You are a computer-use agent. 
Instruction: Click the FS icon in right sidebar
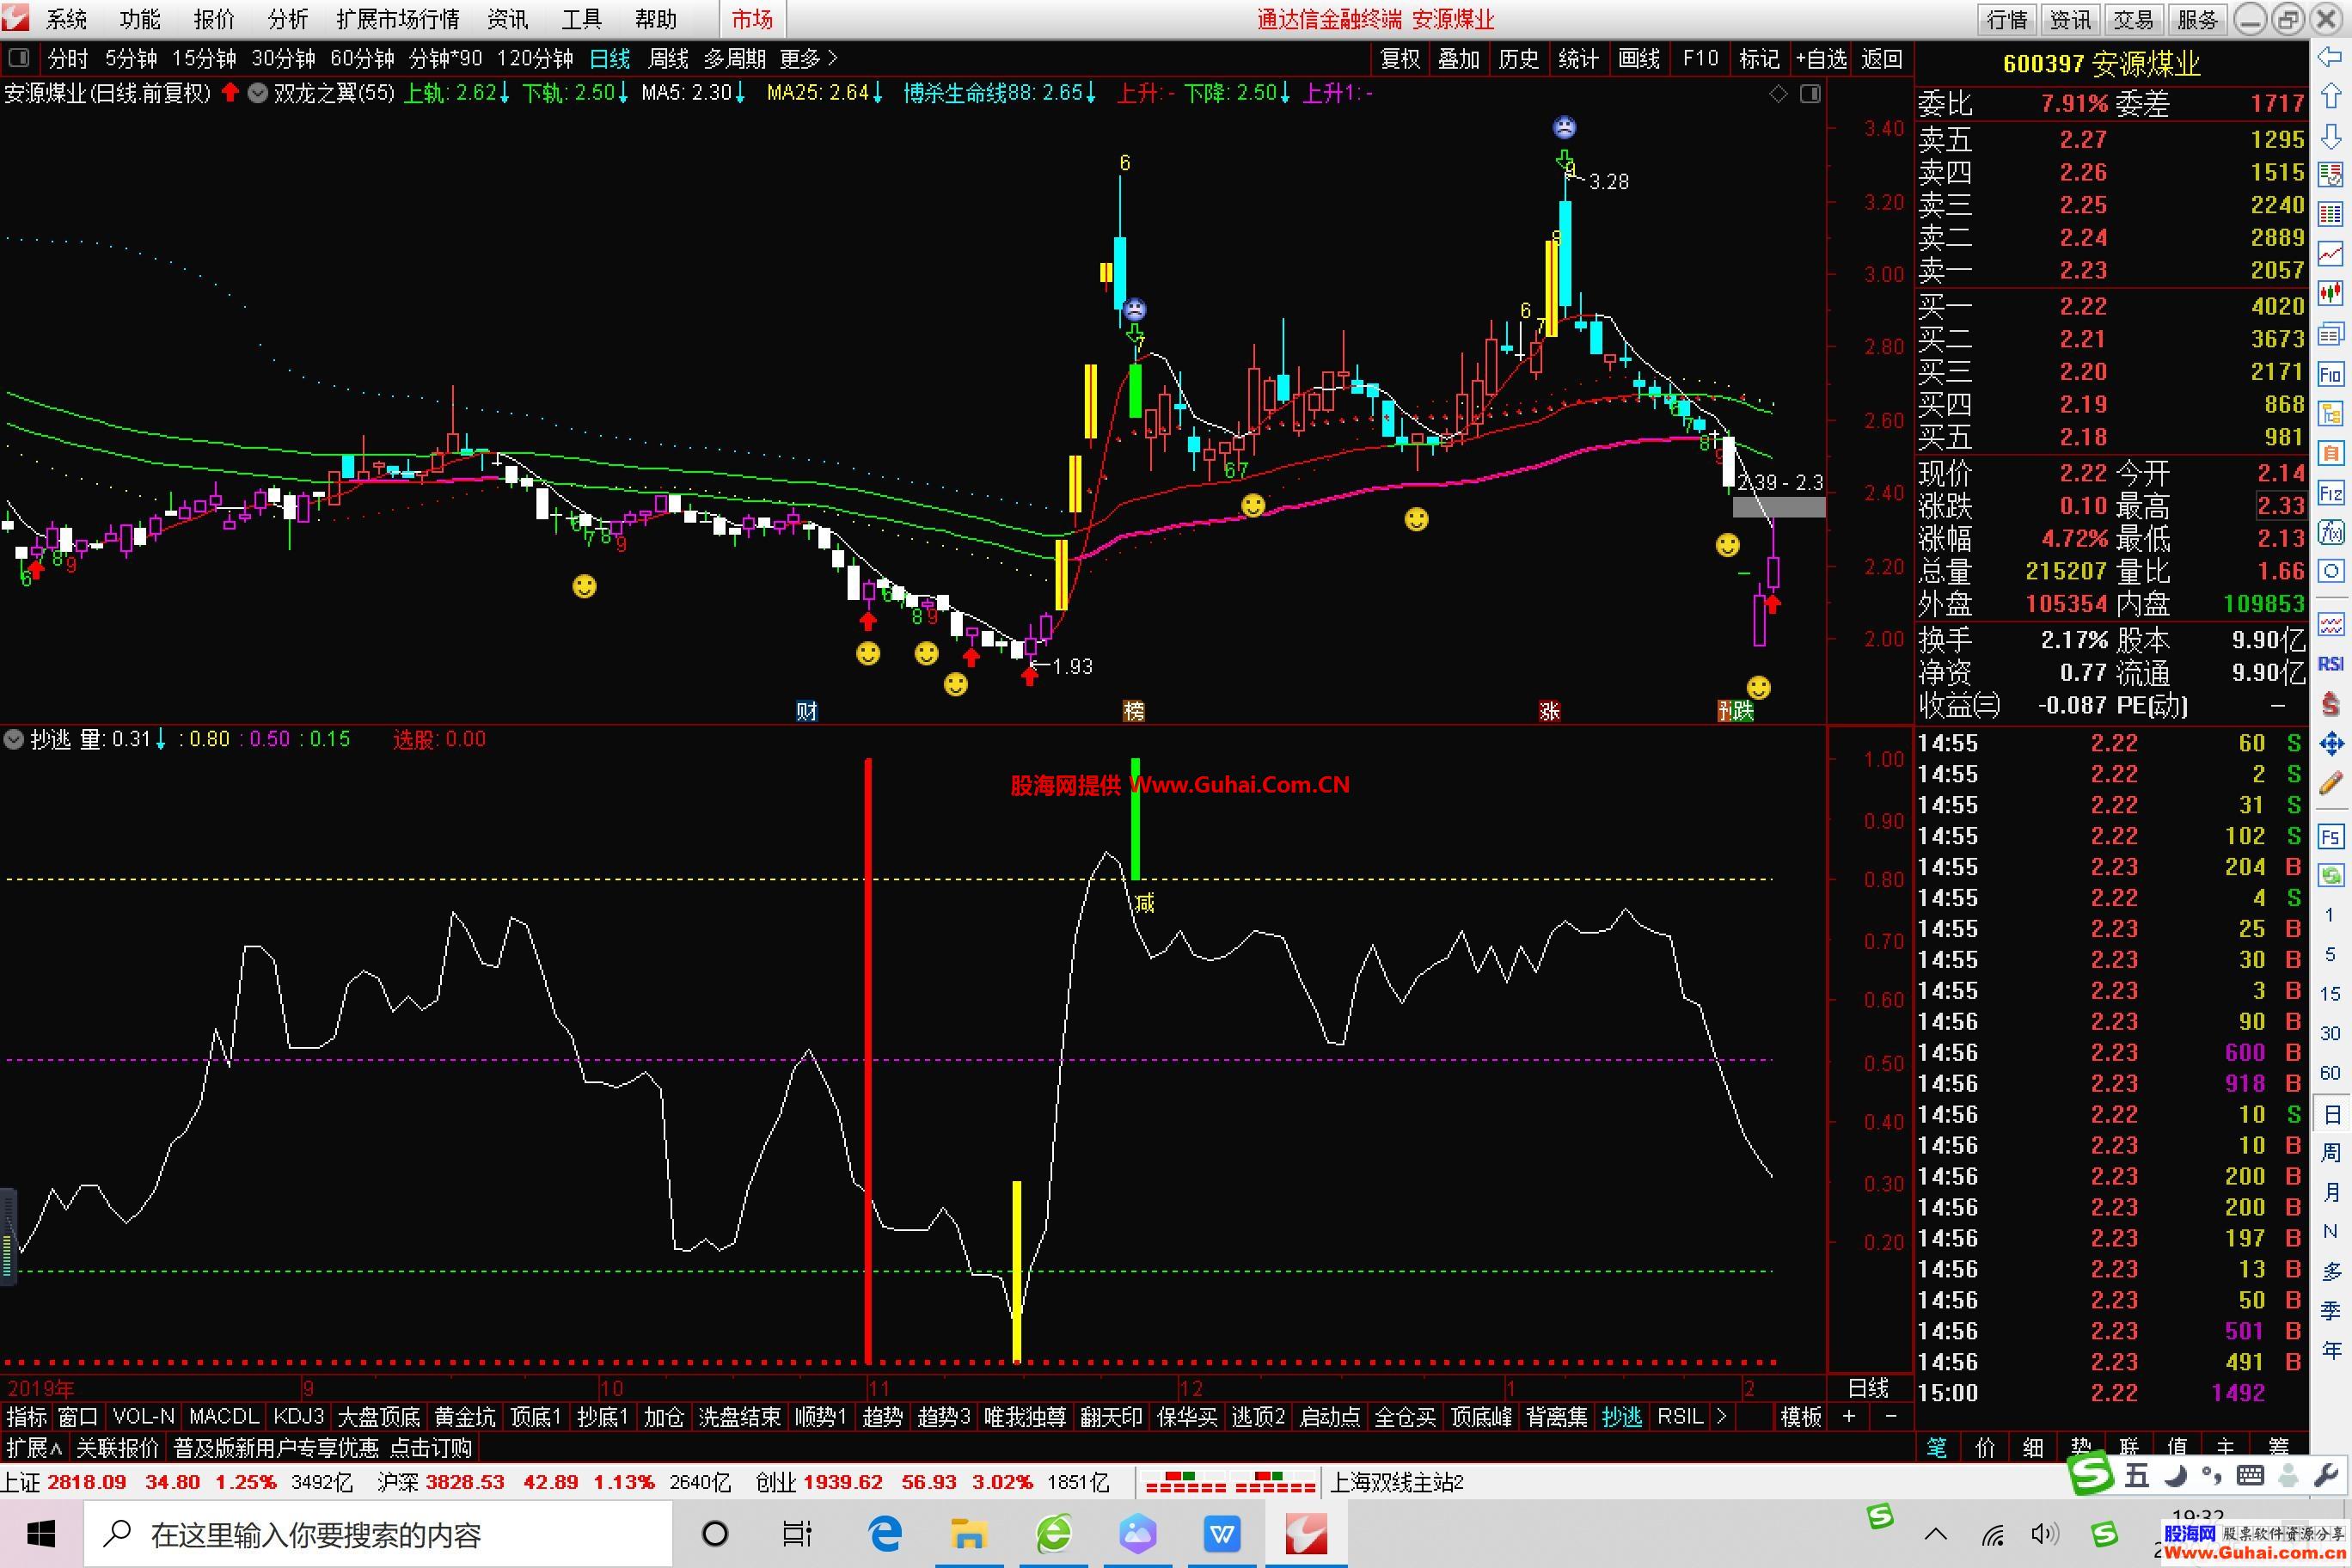[x=2330, y=836]
